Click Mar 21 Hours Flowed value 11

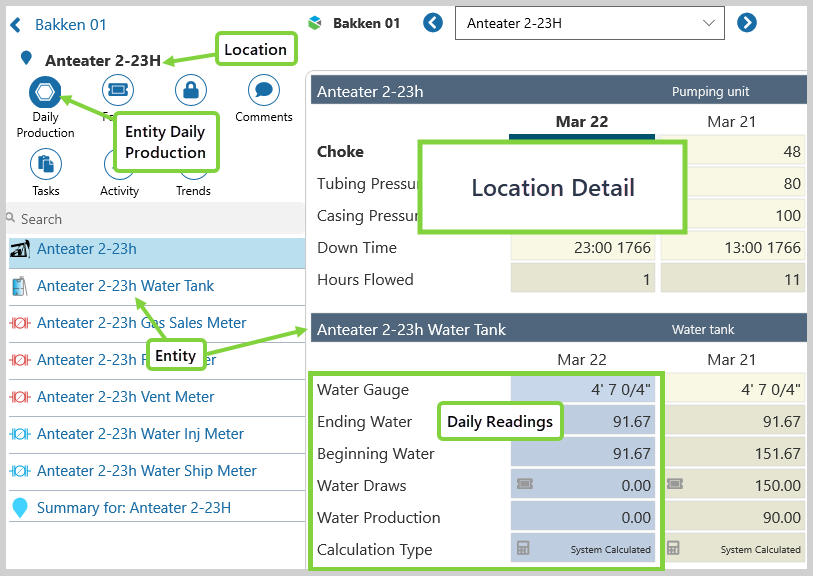pyautogui.click(x=733, y=279)
